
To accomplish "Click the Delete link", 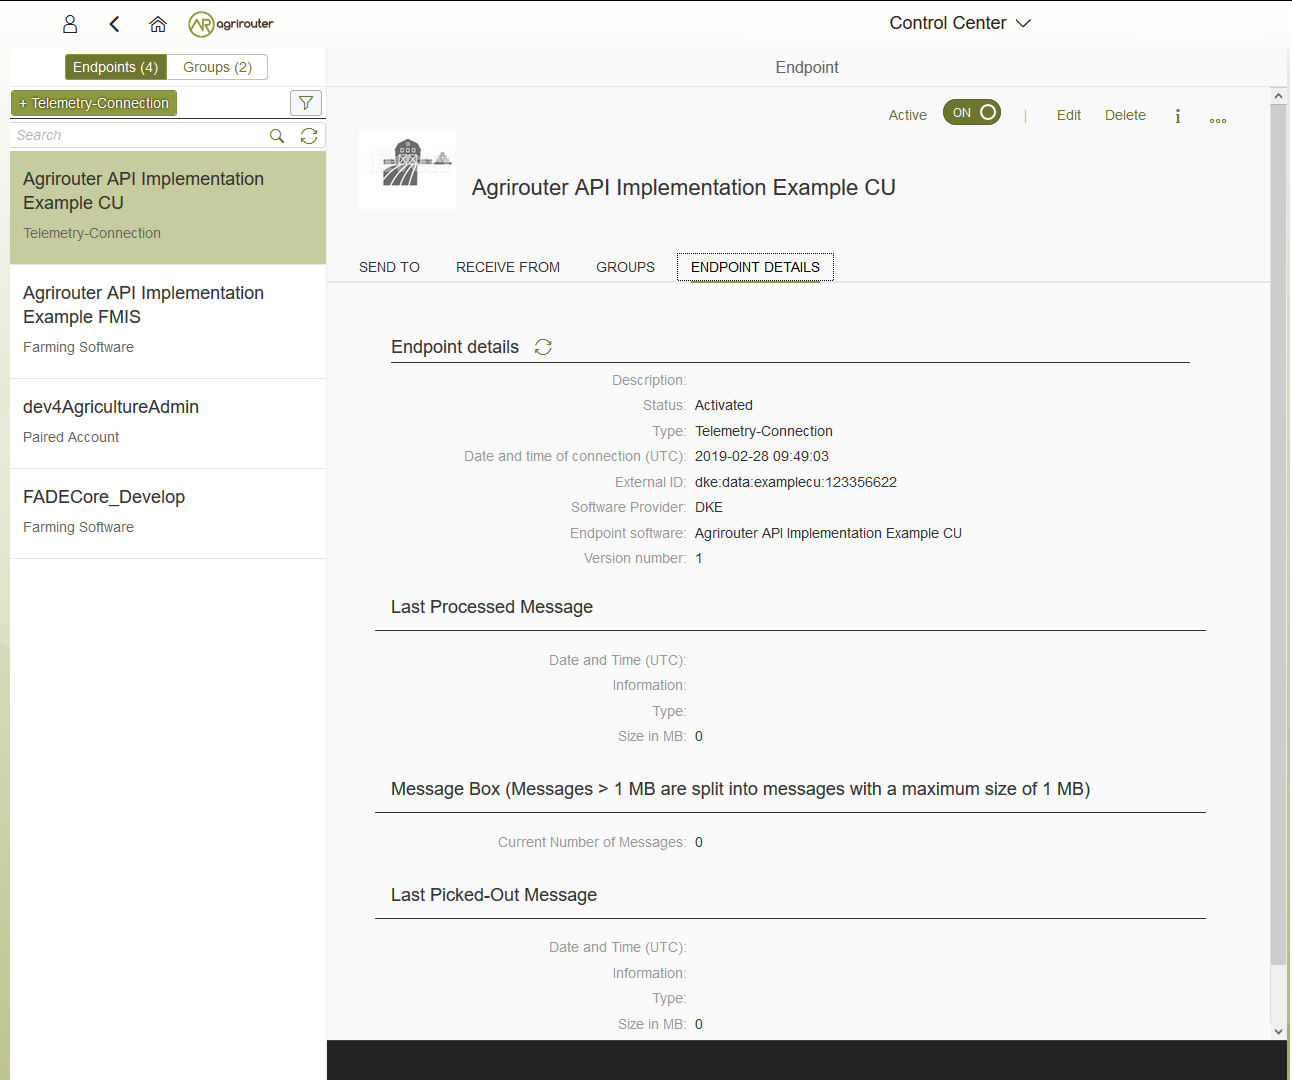I will coord(1125,115).
